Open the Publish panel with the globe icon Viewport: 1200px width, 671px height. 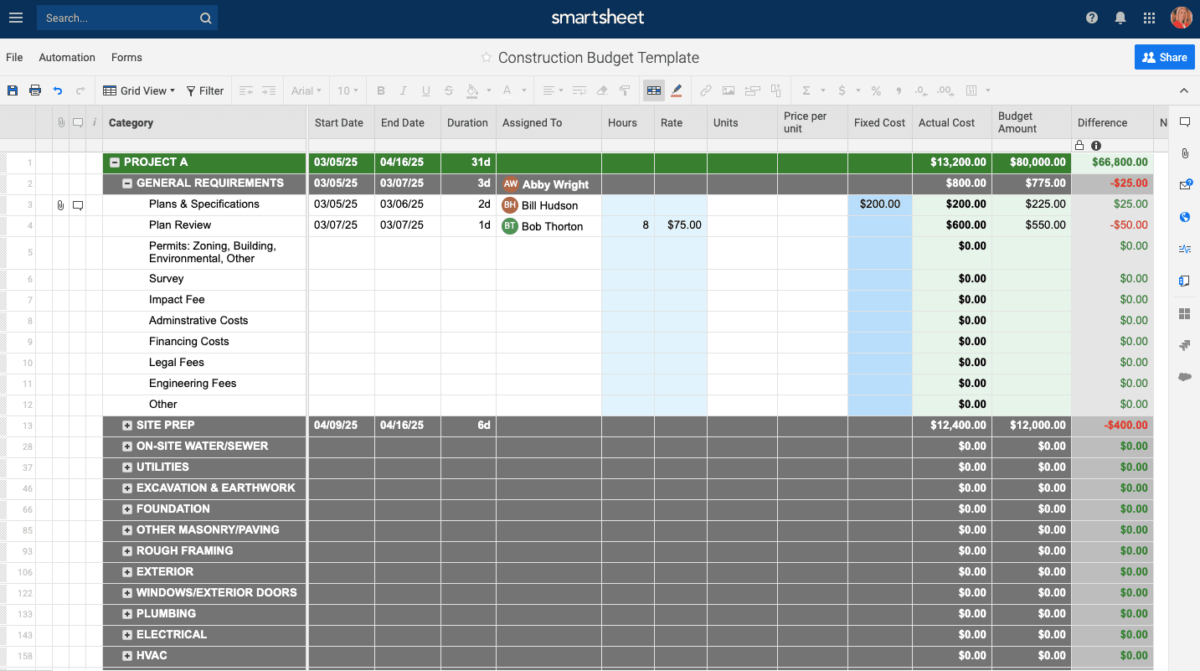[1185, 216]
